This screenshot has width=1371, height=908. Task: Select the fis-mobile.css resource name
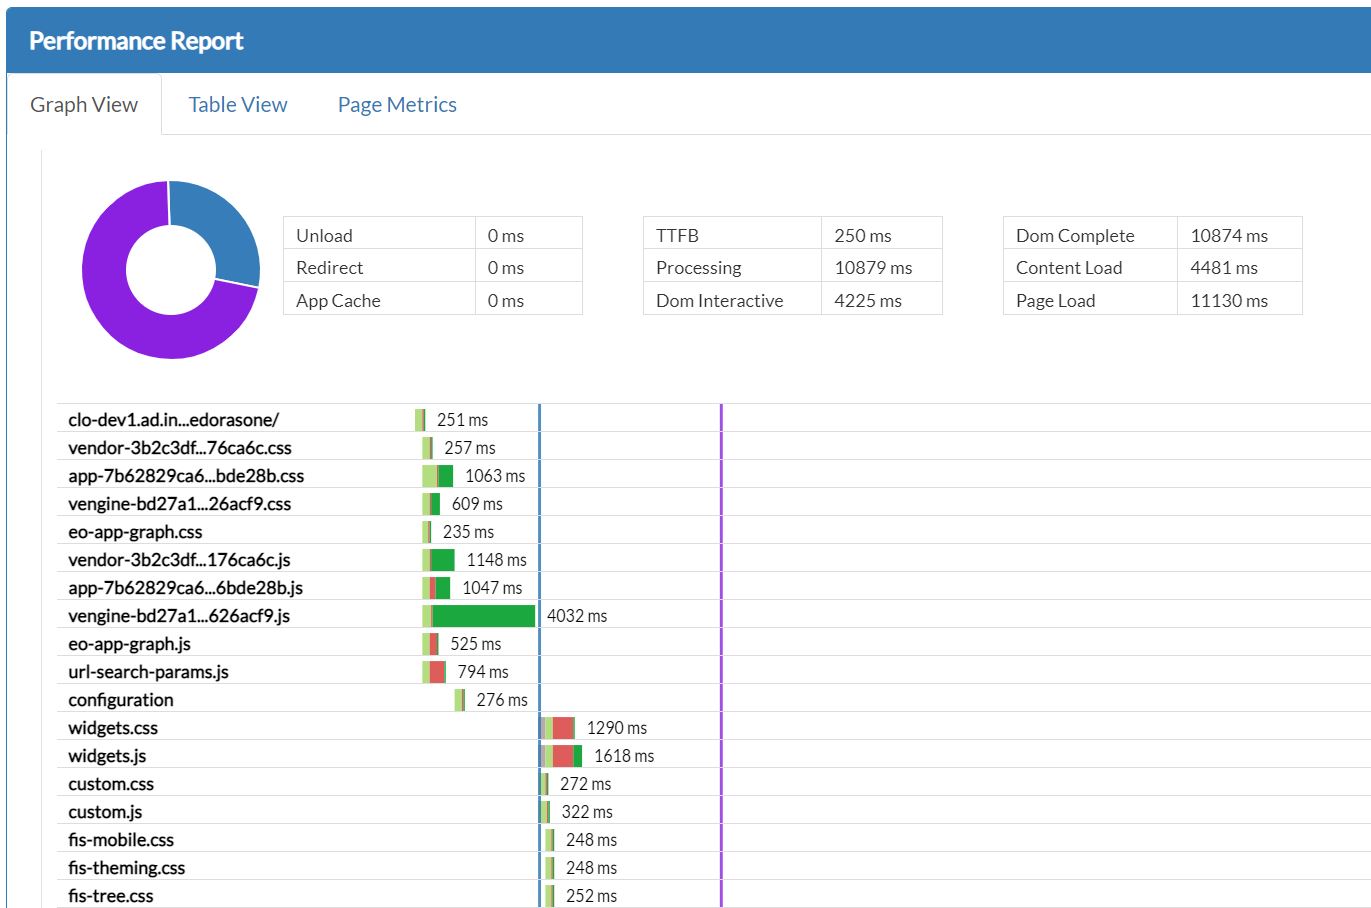[121, 840]
